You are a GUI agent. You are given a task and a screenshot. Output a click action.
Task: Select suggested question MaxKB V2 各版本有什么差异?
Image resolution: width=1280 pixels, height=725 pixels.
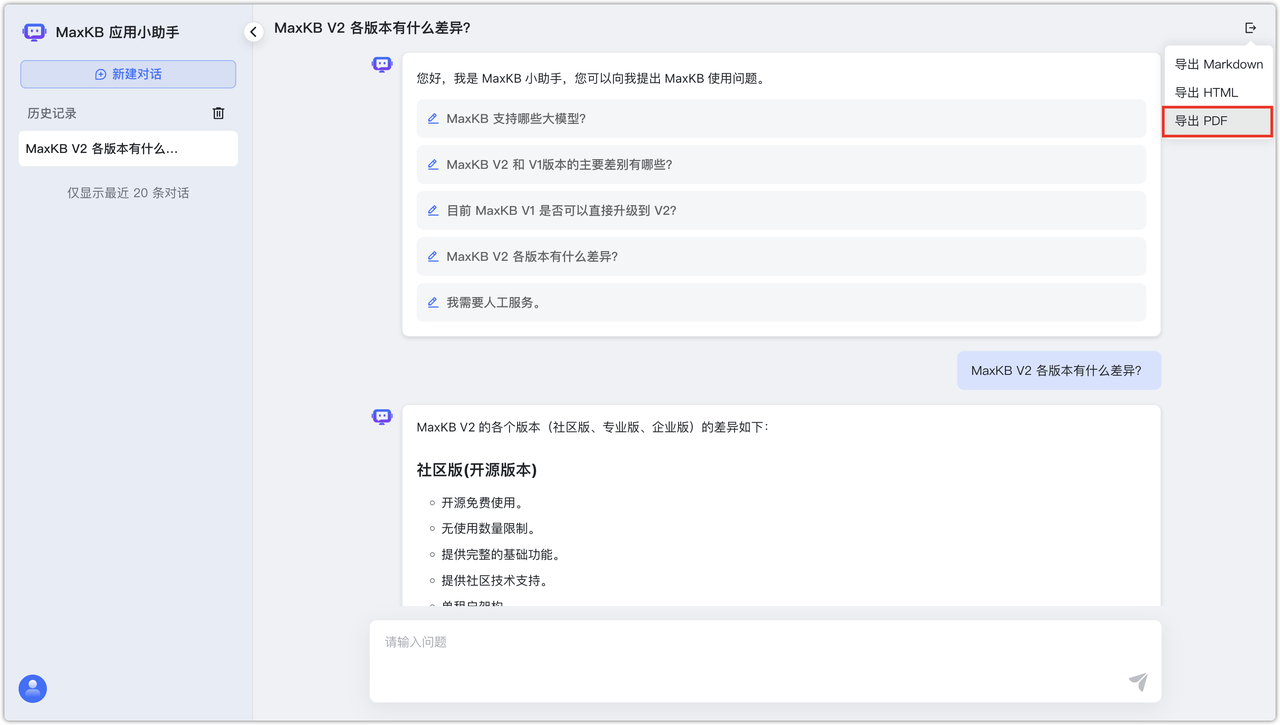pyautogui.click(x=781, y=256)
